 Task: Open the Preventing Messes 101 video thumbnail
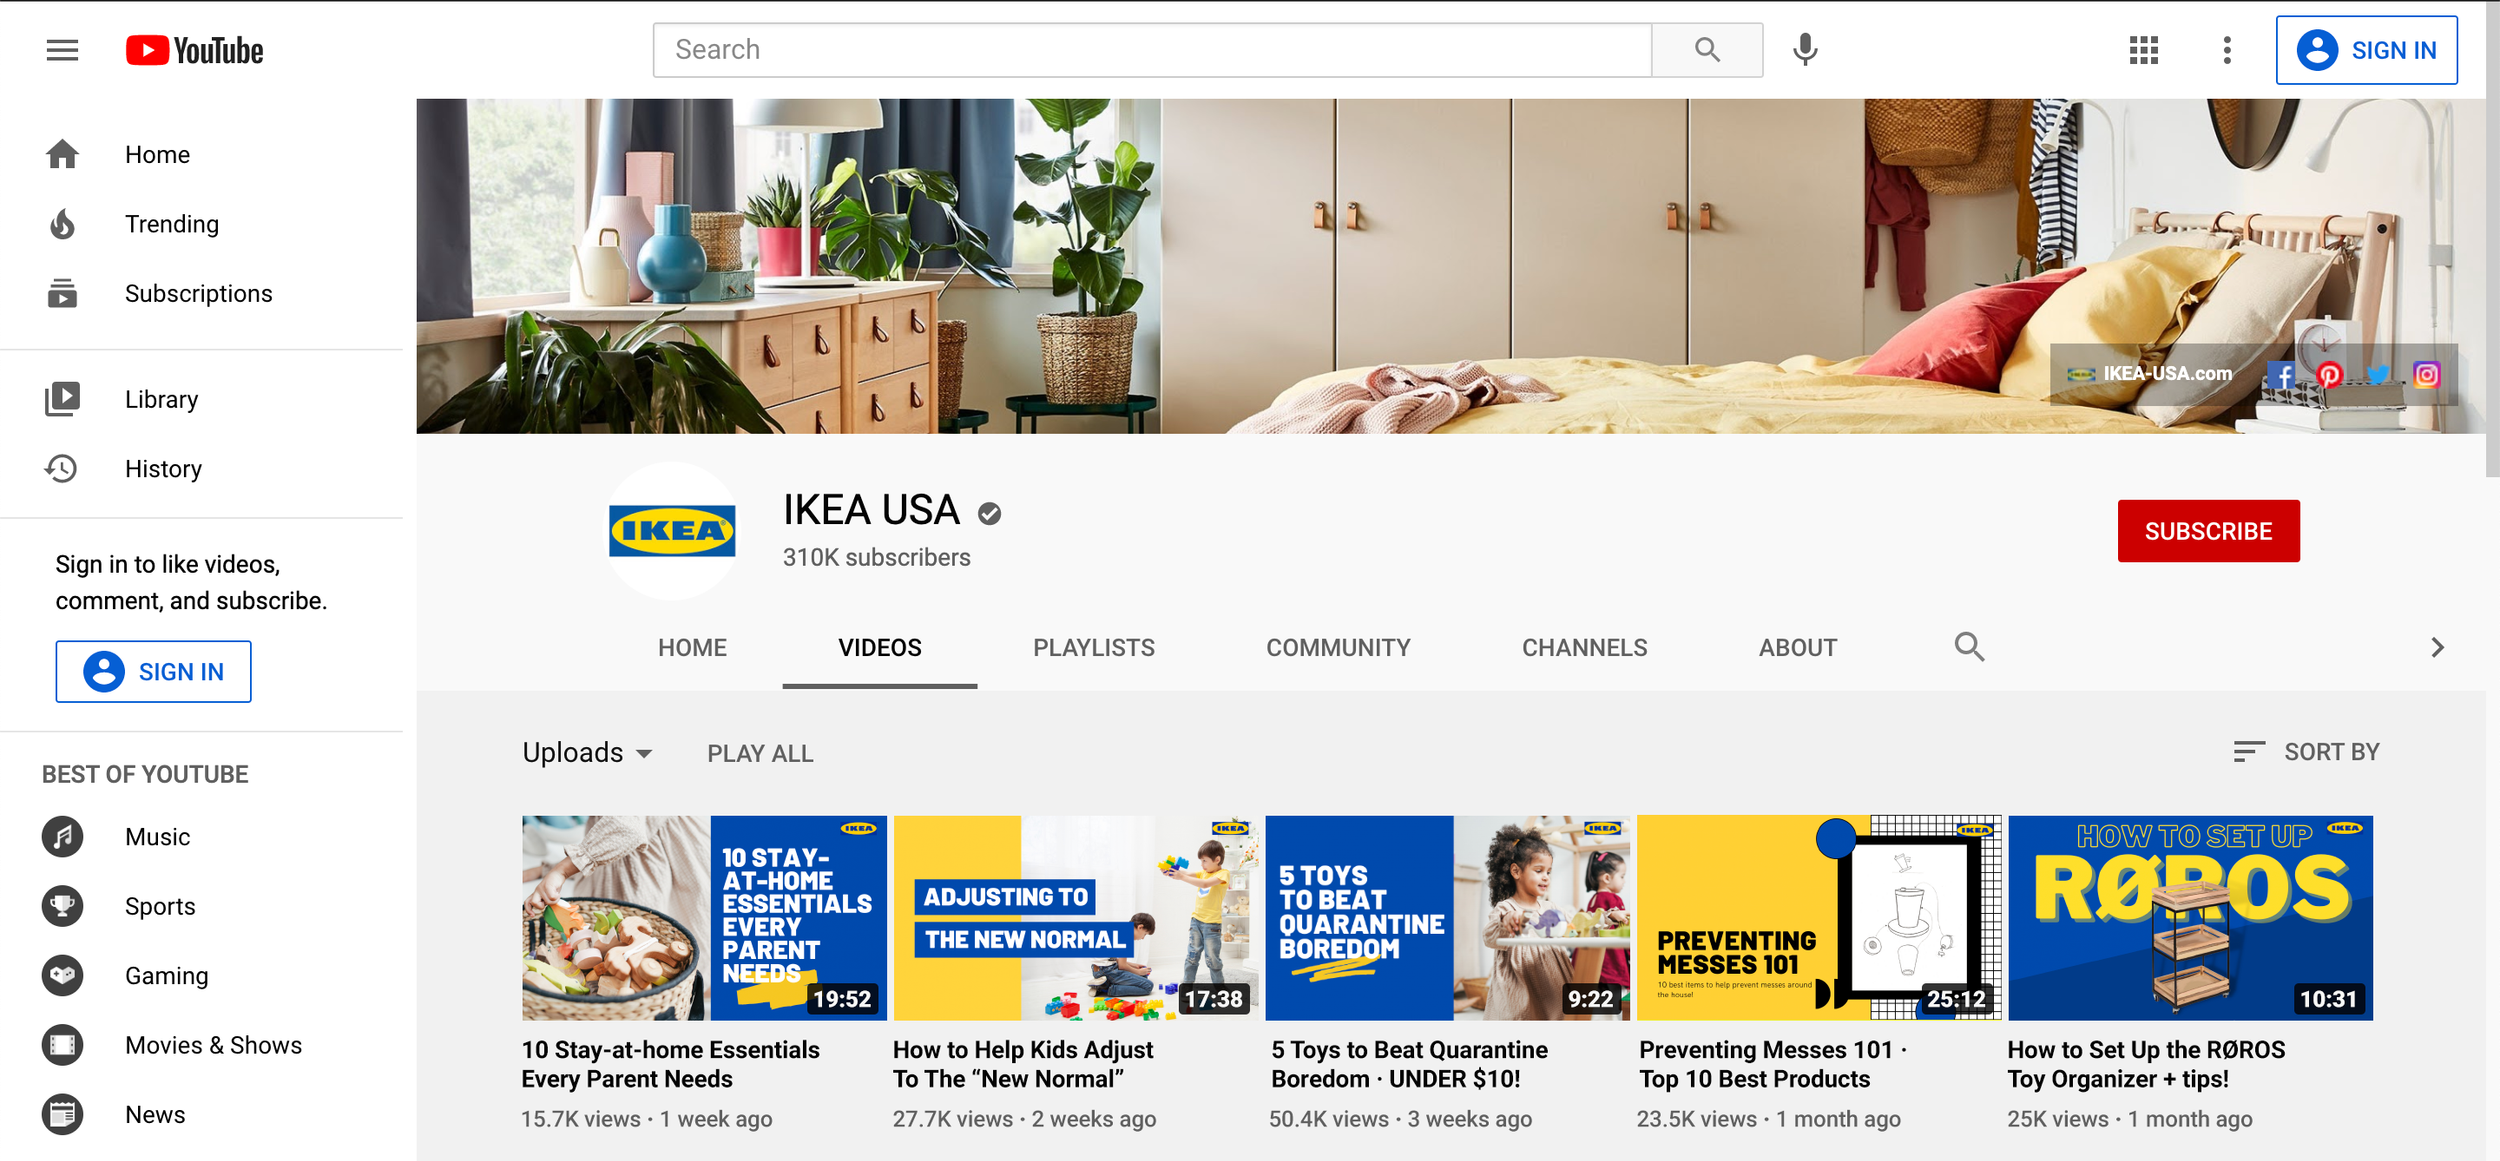(x=1818, y=917)
